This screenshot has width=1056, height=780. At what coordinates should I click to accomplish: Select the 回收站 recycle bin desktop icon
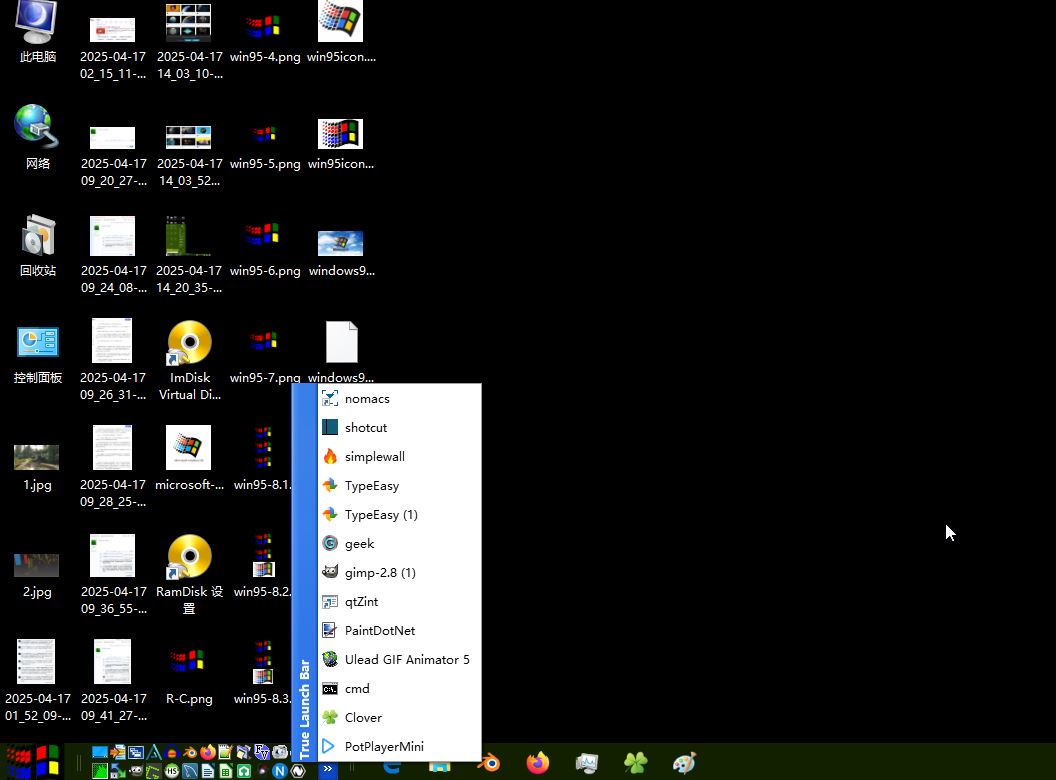click(38, 245)
